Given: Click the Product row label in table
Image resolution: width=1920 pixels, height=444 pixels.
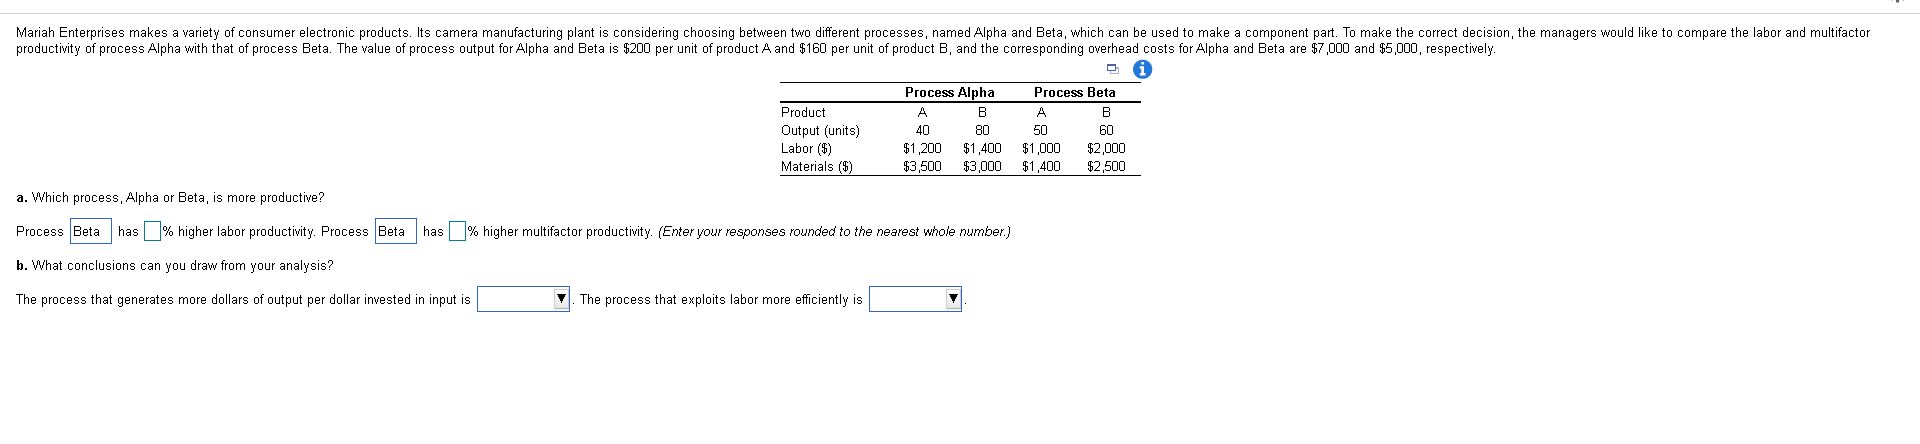Looking at the screenshot, I should point(803,112).
